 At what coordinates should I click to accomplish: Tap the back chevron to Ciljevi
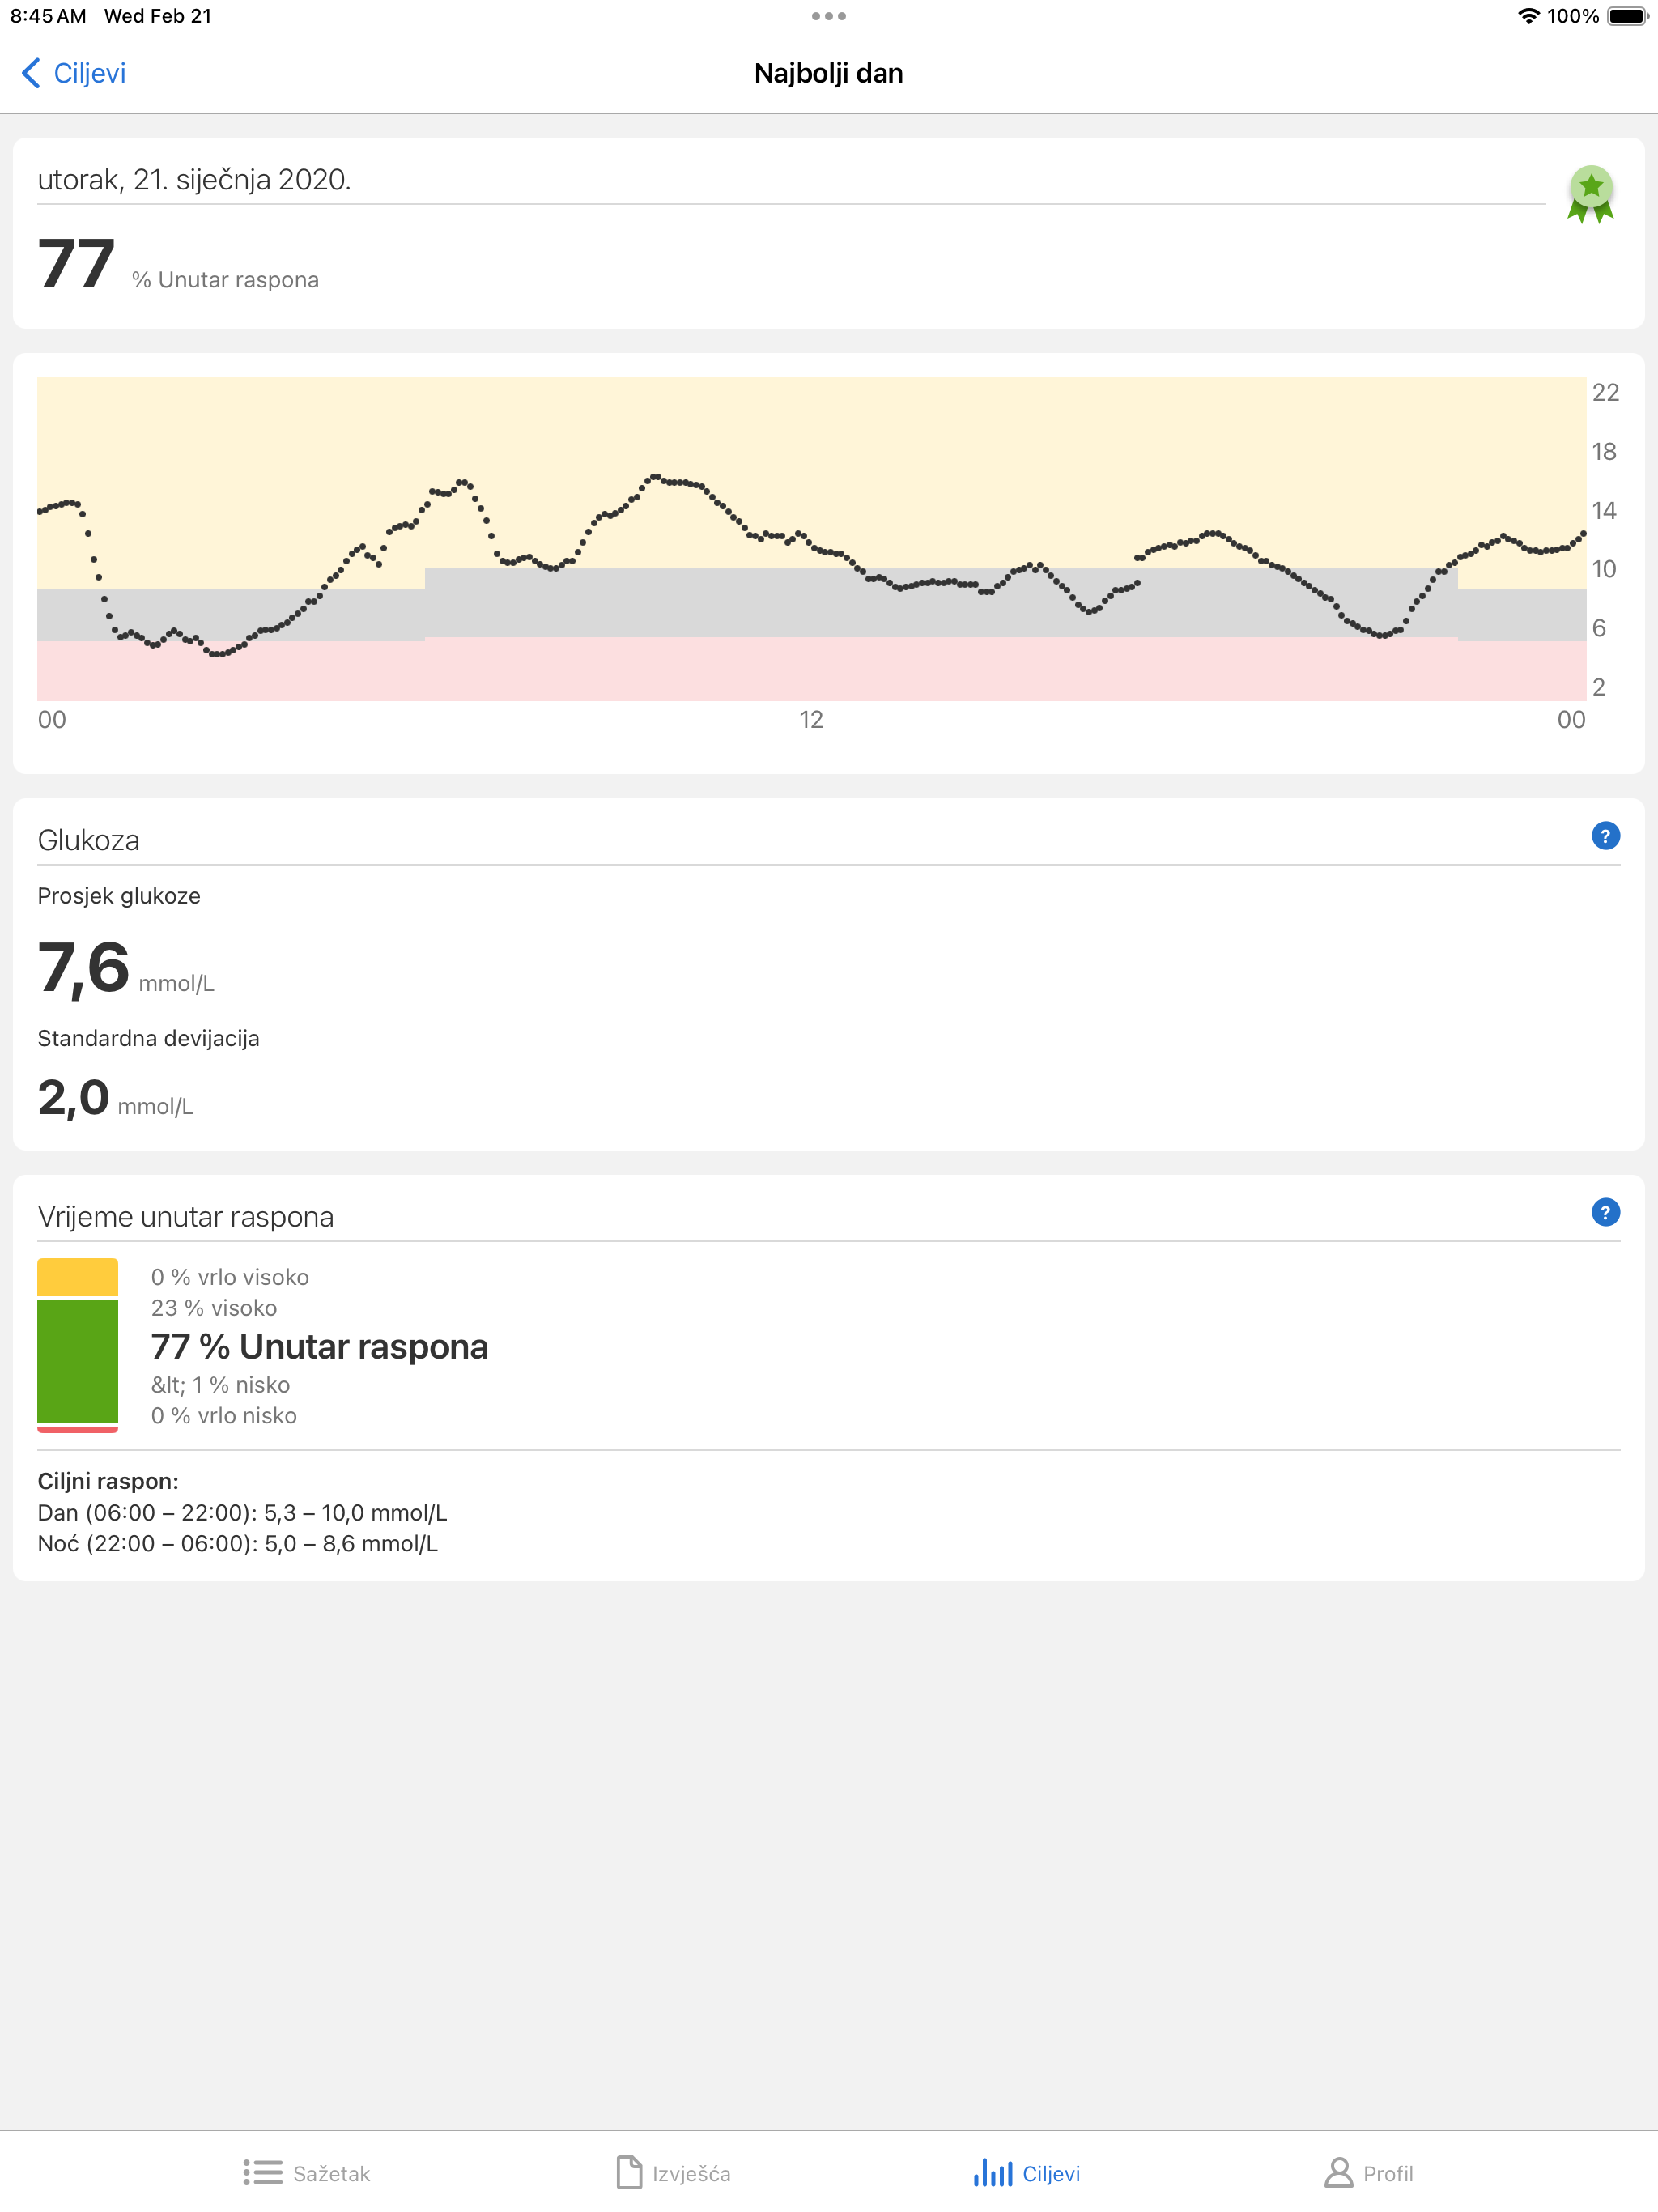coord(31,73)
